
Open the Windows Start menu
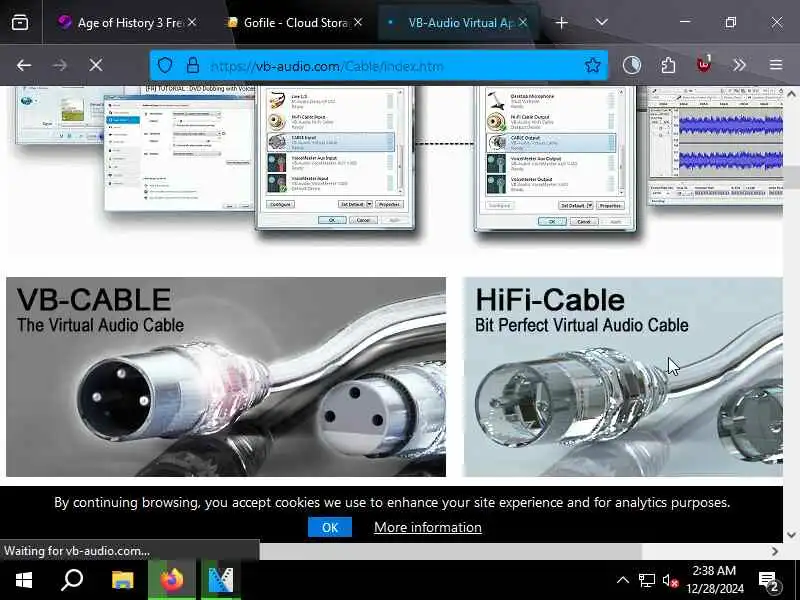(x=23, y=580)
